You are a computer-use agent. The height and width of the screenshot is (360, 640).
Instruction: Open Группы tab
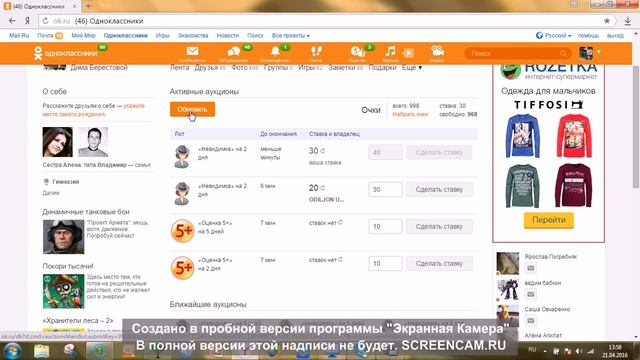coord(278,68)
